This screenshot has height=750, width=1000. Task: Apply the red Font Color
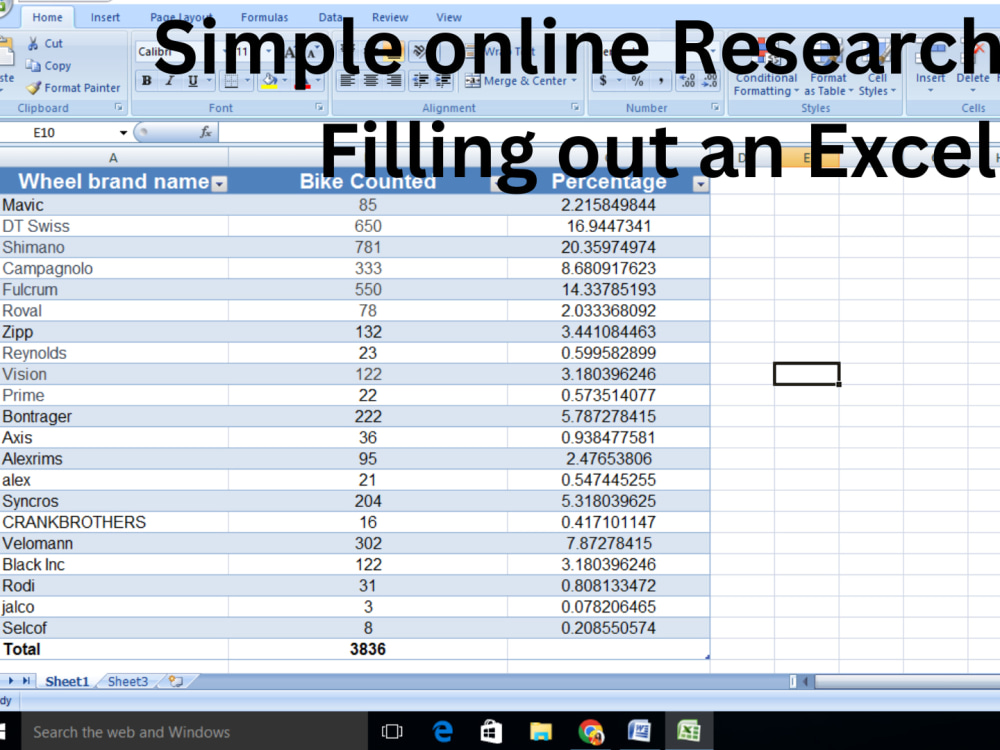pos(304,81)
